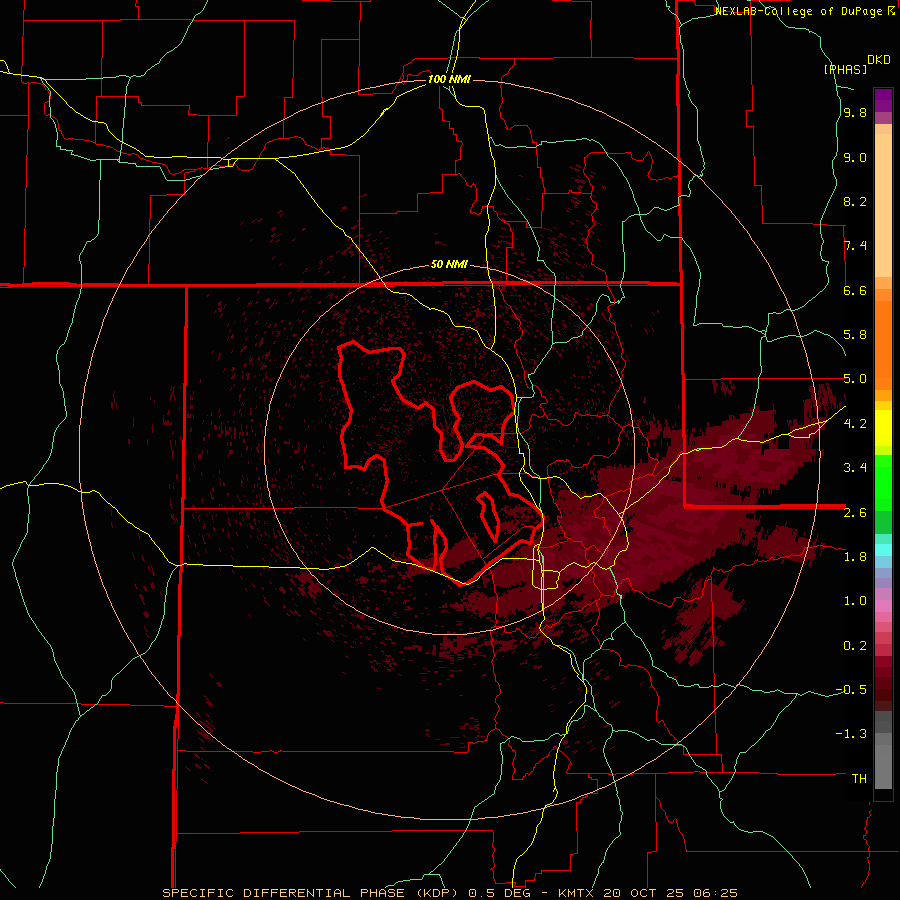Click the 6.6 value on the scale

[x=855, y=290]
